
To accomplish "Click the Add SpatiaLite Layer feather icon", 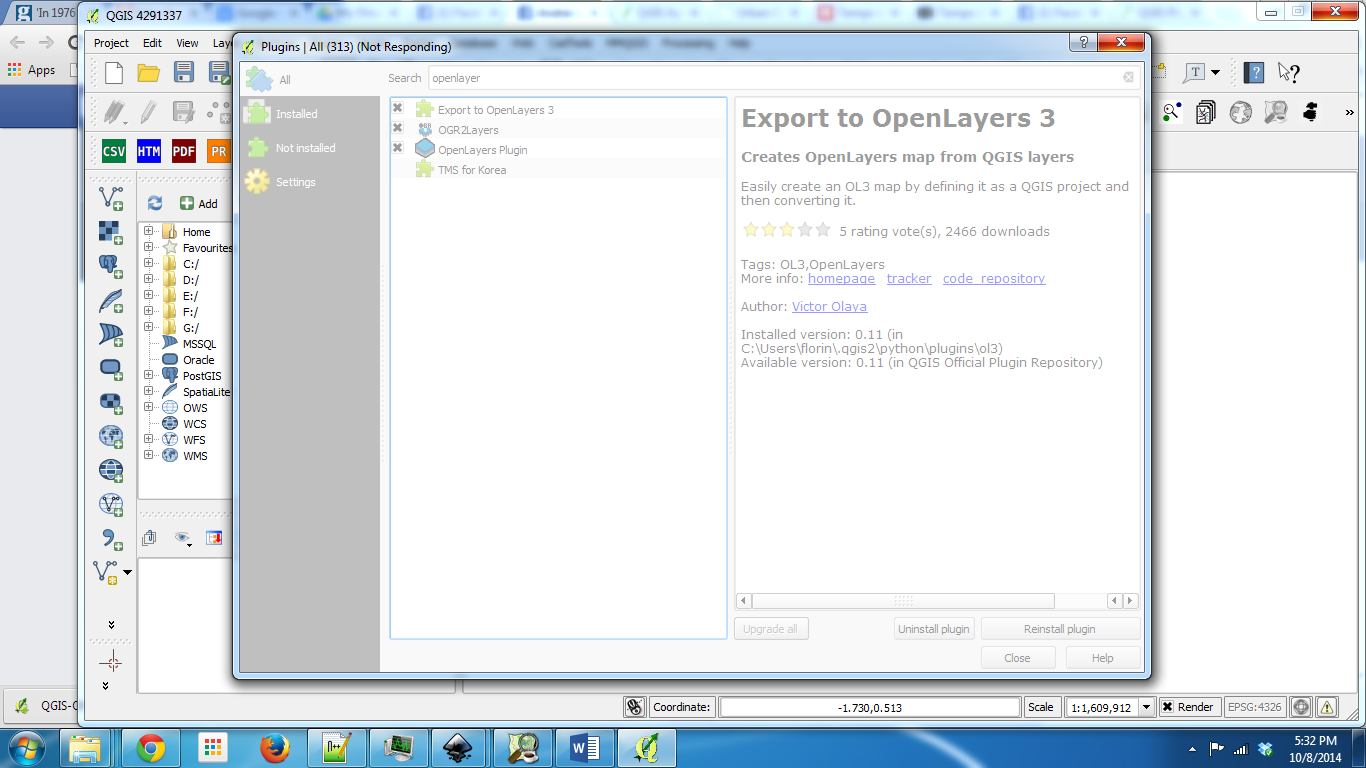I will point(111,300).
